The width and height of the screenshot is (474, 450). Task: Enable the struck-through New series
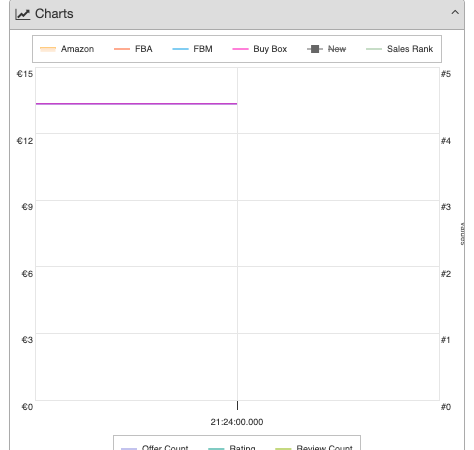tap(327, 49)
